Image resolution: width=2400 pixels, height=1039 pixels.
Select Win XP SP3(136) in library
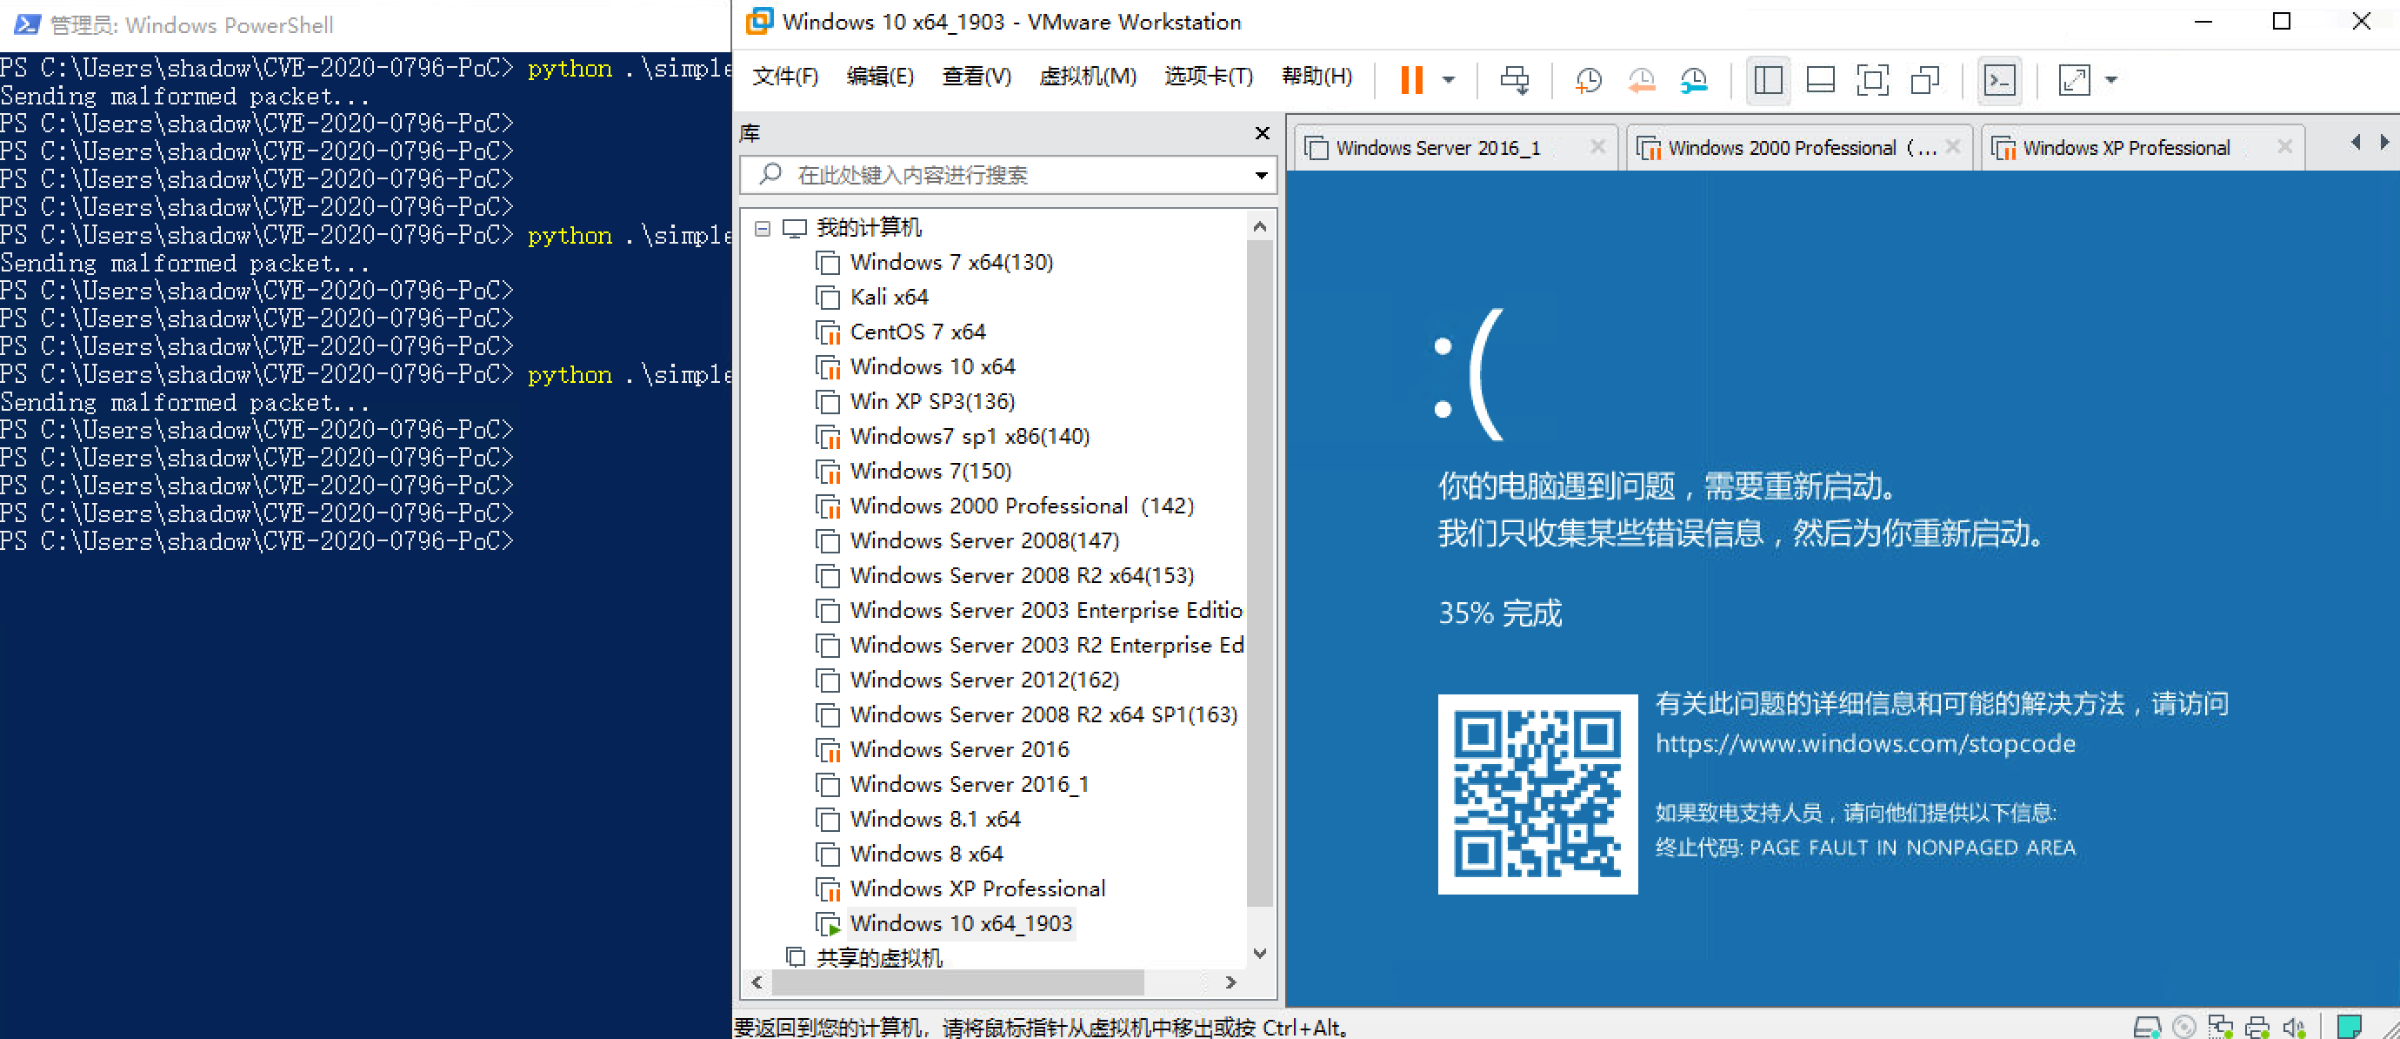[x=932, y=402]
